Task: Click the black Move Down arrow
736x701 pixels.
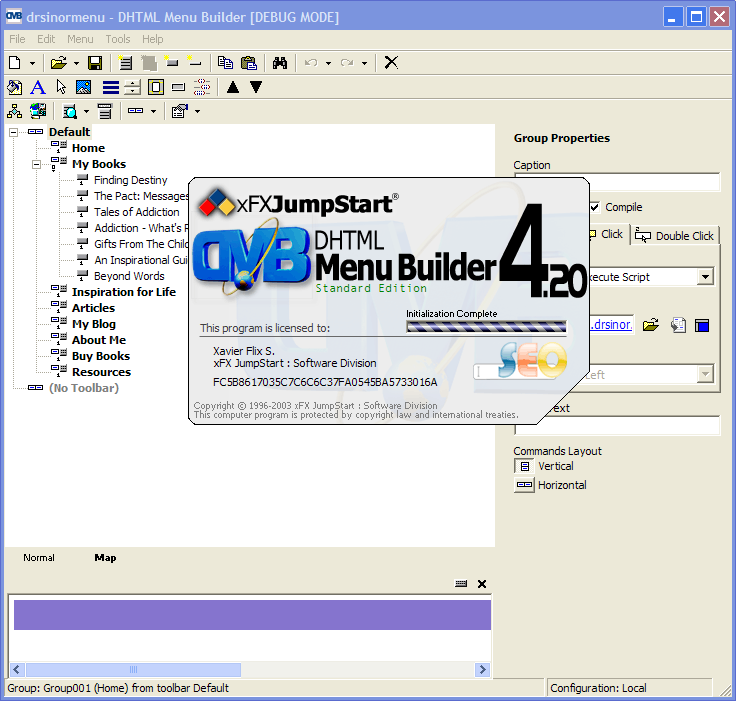Action: 256,87
